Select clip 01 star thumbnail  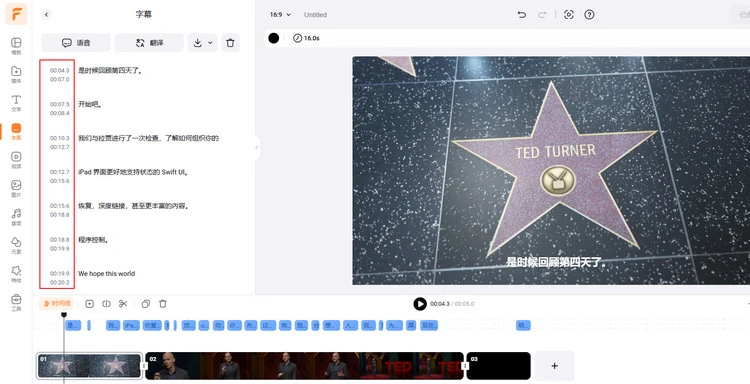coord(89,366)
